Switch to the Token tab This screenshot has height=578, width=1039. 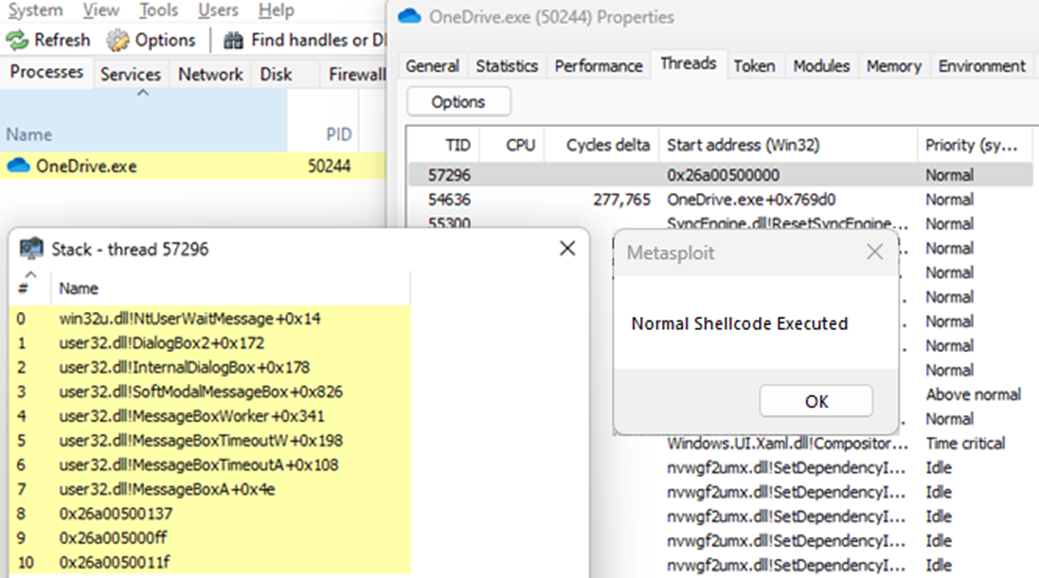(x=754, y=66)
